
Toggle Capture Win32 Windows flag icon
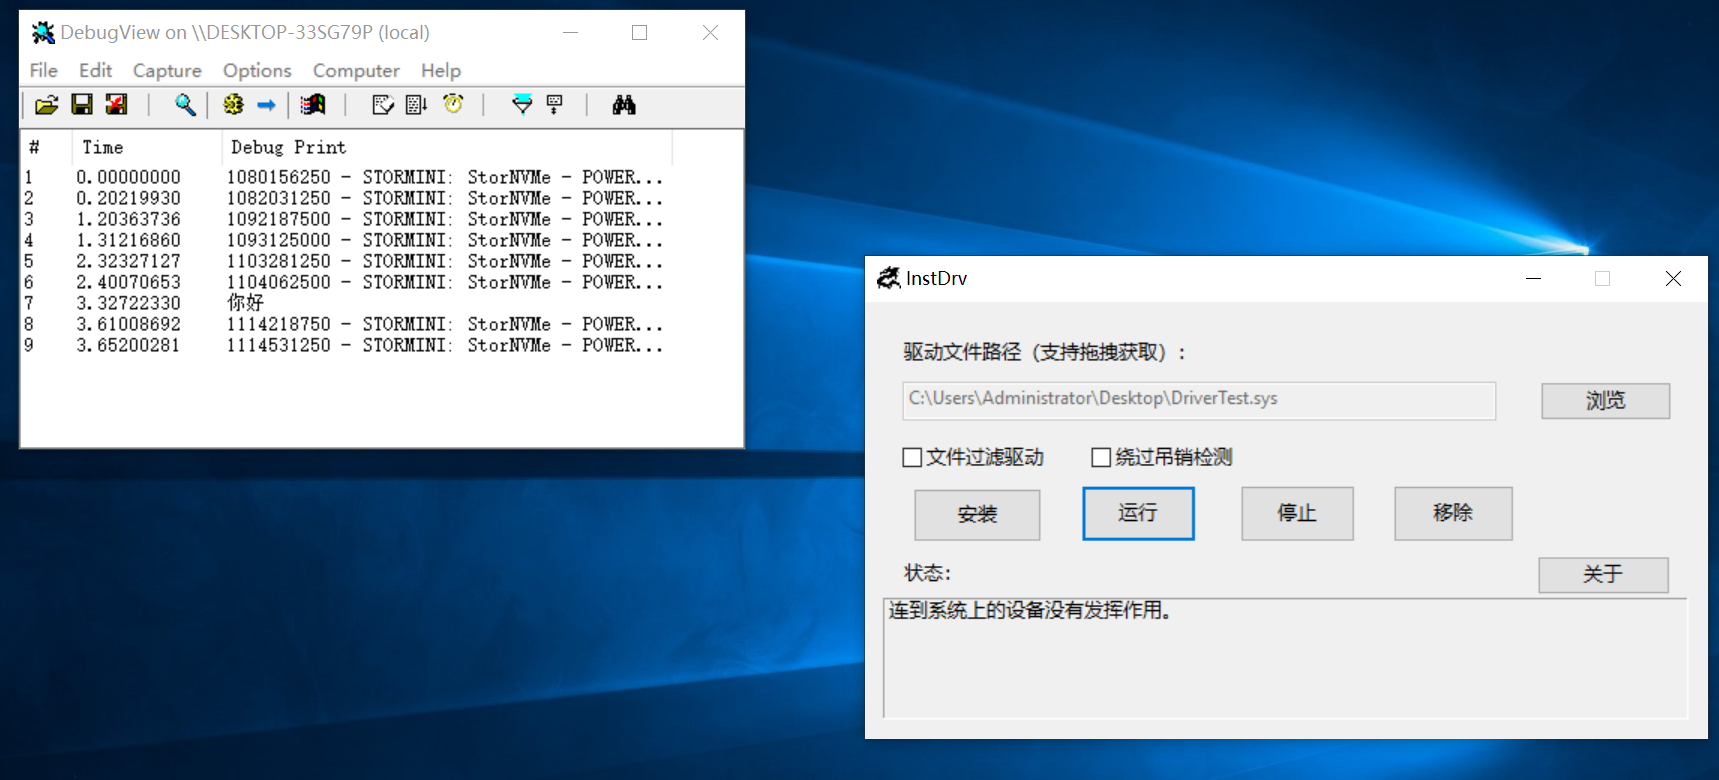coord(314,105)
